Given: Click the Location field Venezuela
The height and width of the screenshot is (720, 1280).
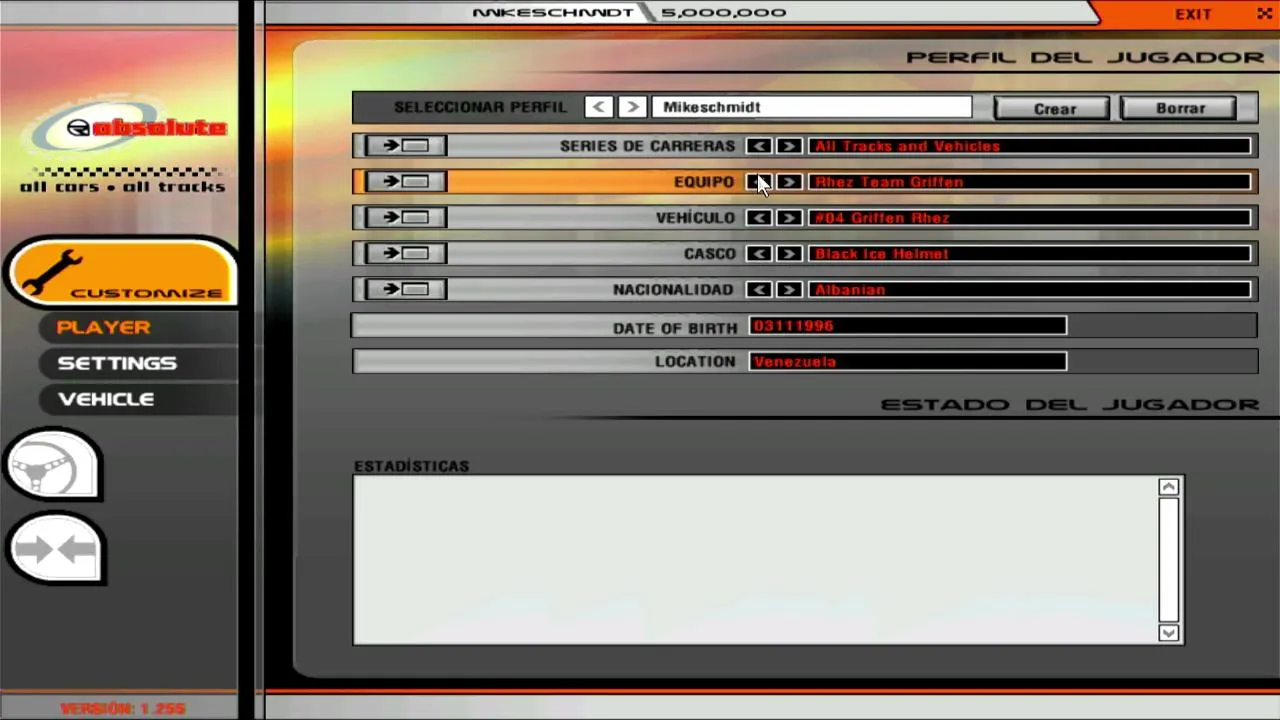Looking at the screenshot, I should pyautogui.click(x=908, y=362).
